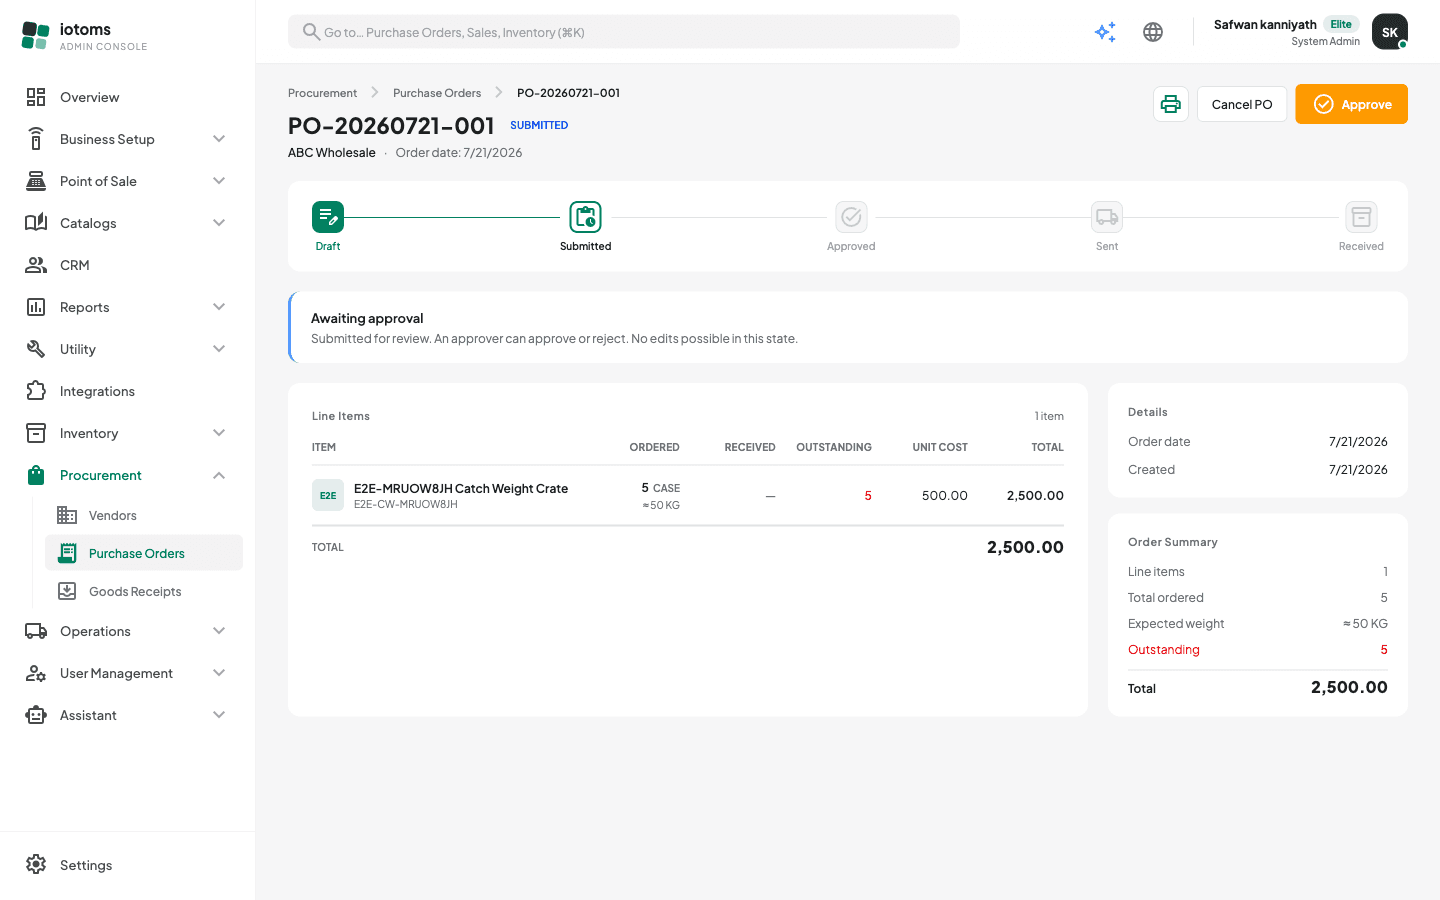Click the Catalogs book icon
This screenshot has height=900, width=1440.
tap(36, 223)
